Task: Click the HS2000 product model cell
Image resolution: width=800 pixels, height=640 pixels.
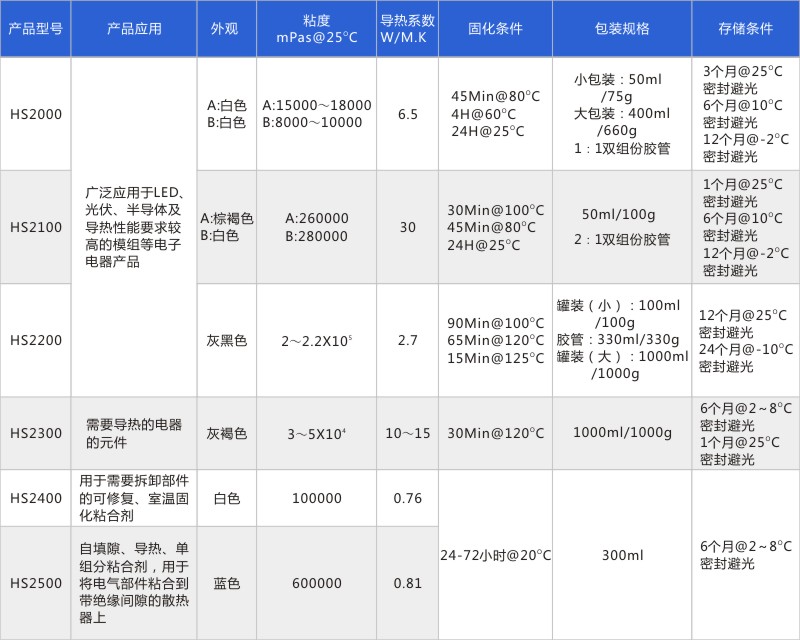Action: pyautogui.click(x=35, y=114)
